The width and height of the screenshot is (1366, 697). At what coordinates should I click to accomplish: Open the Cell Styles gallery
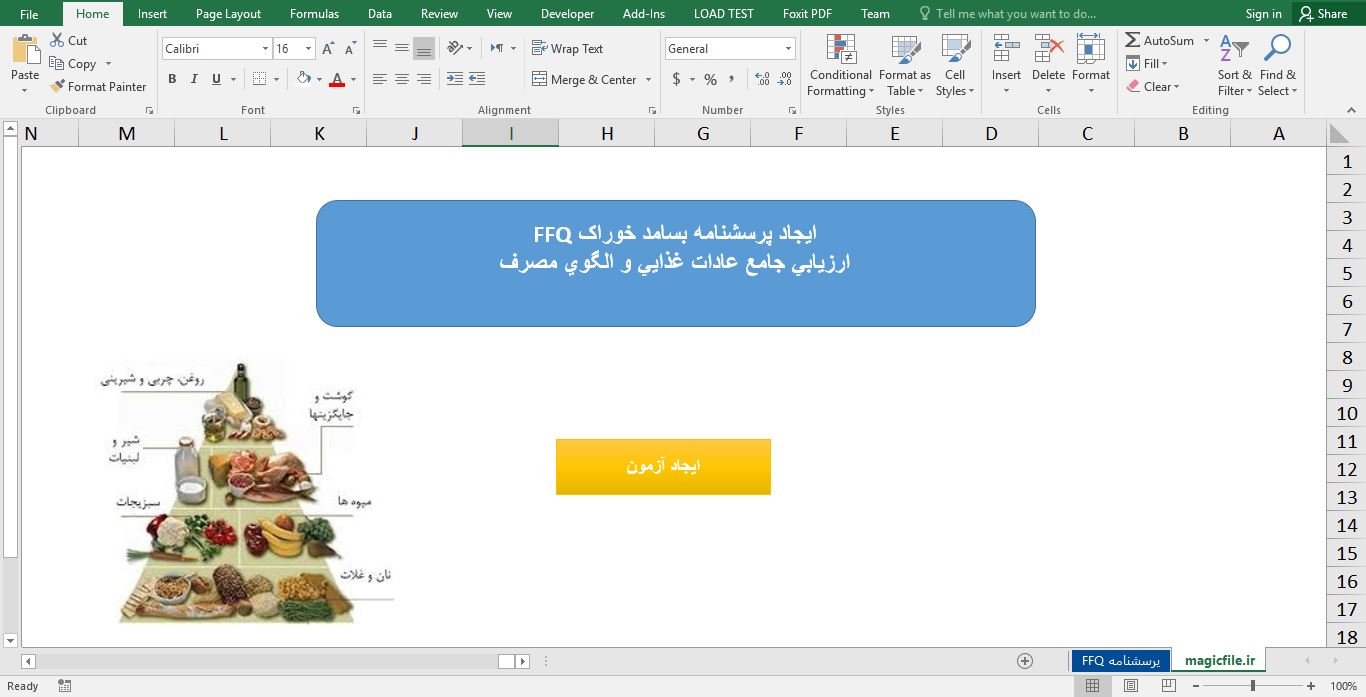pos(953,65)
